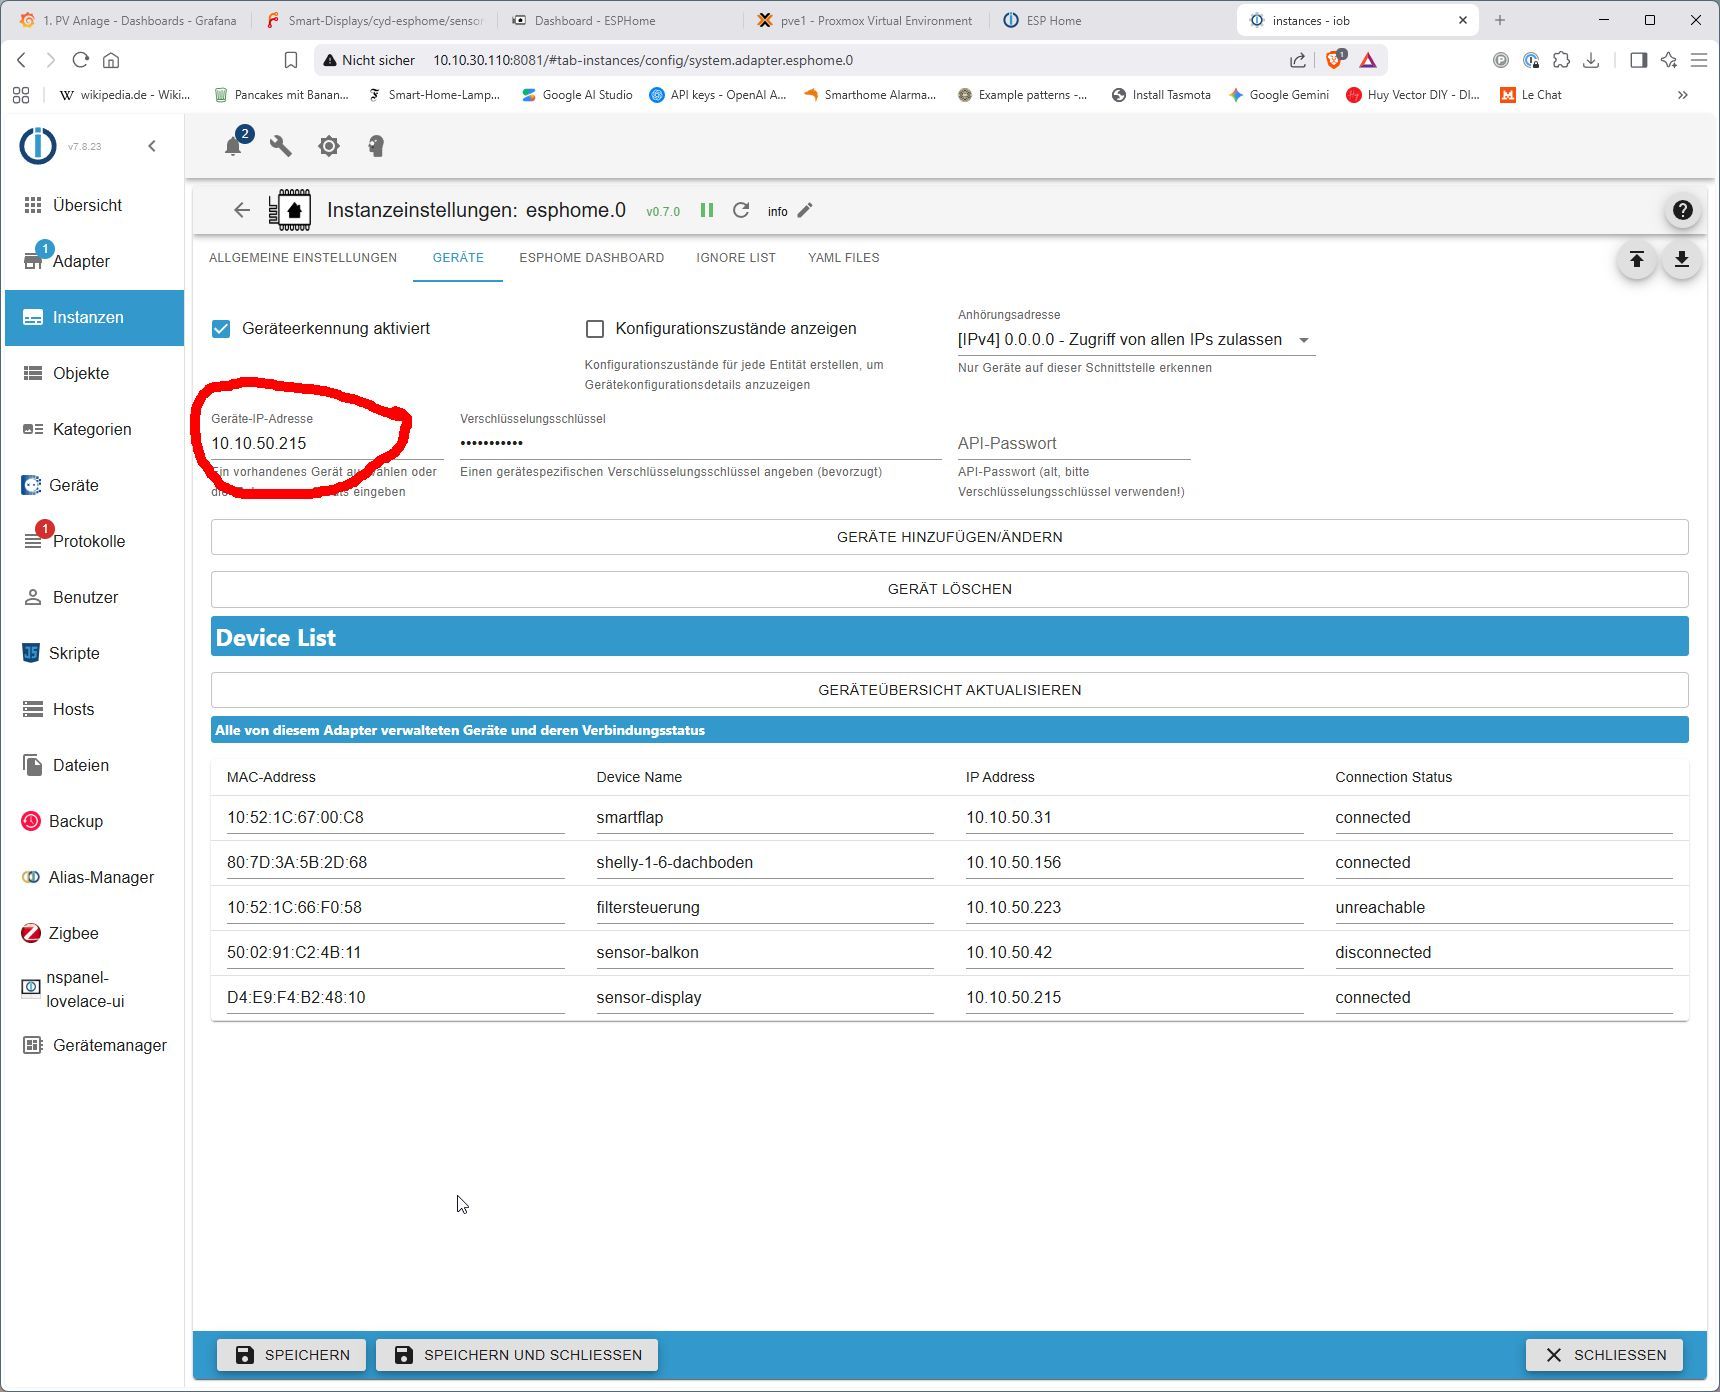Image resolution: width=1720 pixels, height=1392 pixels.
Task: Open a new browser tab with plus
Action: pyautogui.click(x=1500, y=20)
